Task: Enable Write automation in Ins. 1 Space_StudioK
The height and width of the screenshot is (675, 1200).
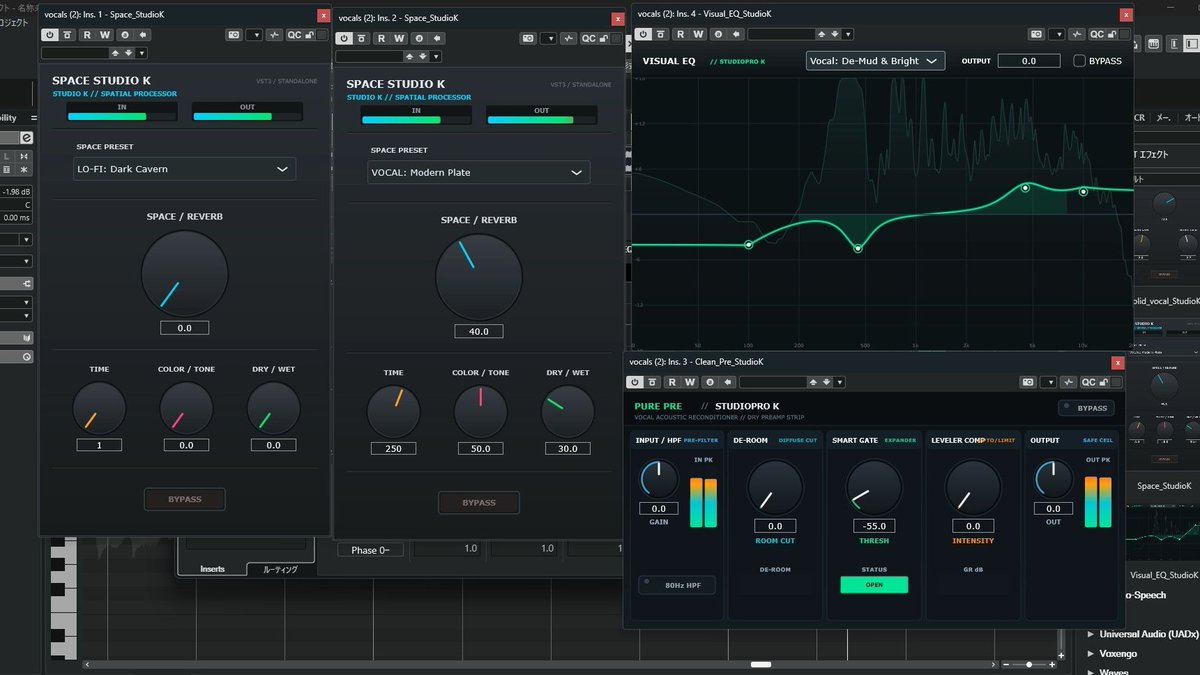Action: (x=103, y=35)
